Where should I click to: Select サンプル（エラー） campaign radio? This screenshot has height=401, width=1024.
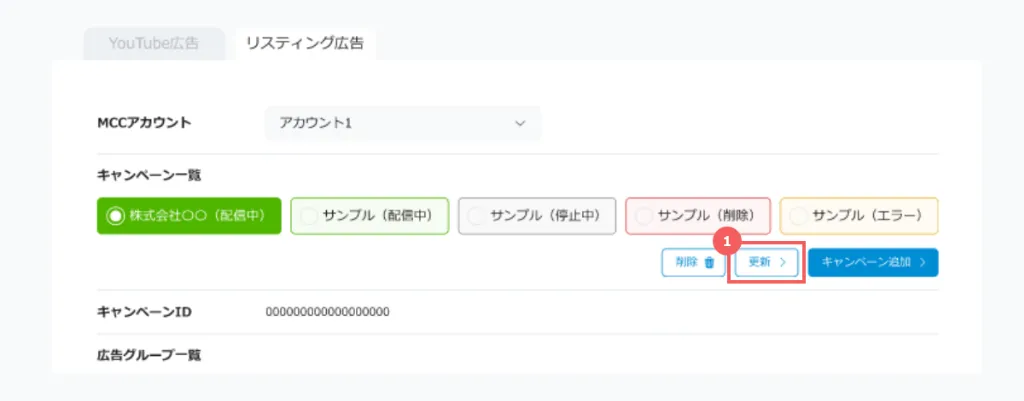pos(859,216)
